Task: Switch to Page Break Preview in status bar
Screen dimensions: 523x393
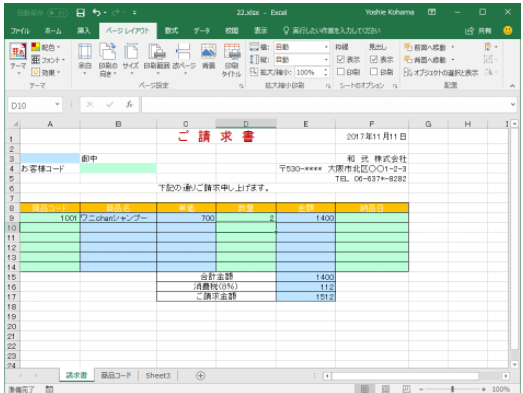Action: pos(406,389)
